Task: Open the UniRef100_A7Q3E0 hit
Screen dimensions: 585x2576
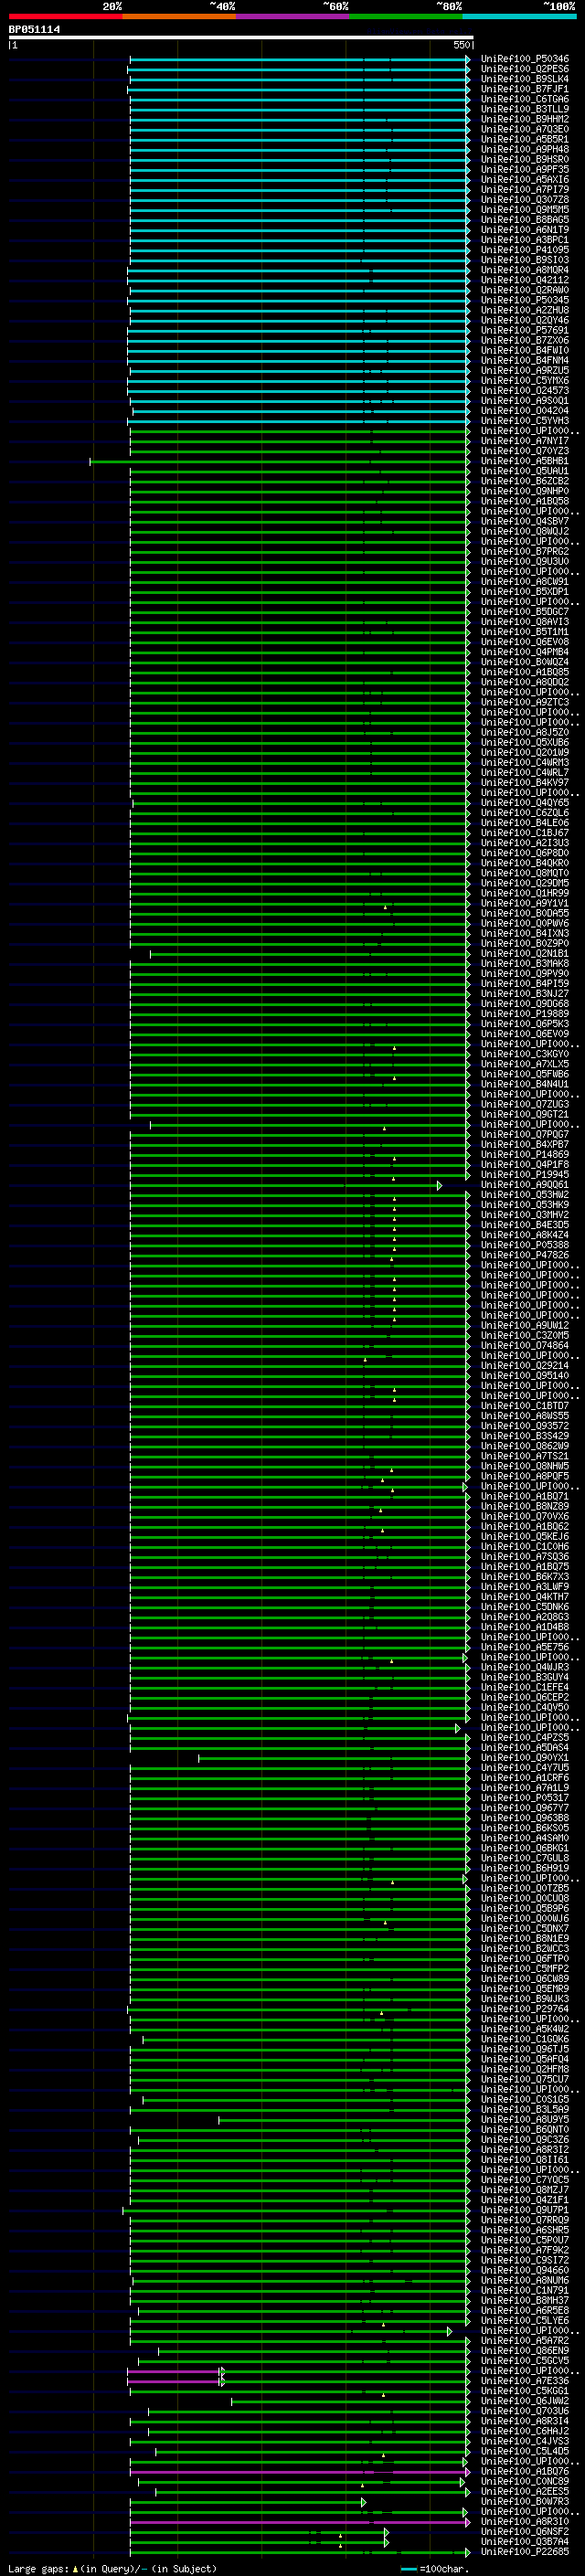Action: 524,130
